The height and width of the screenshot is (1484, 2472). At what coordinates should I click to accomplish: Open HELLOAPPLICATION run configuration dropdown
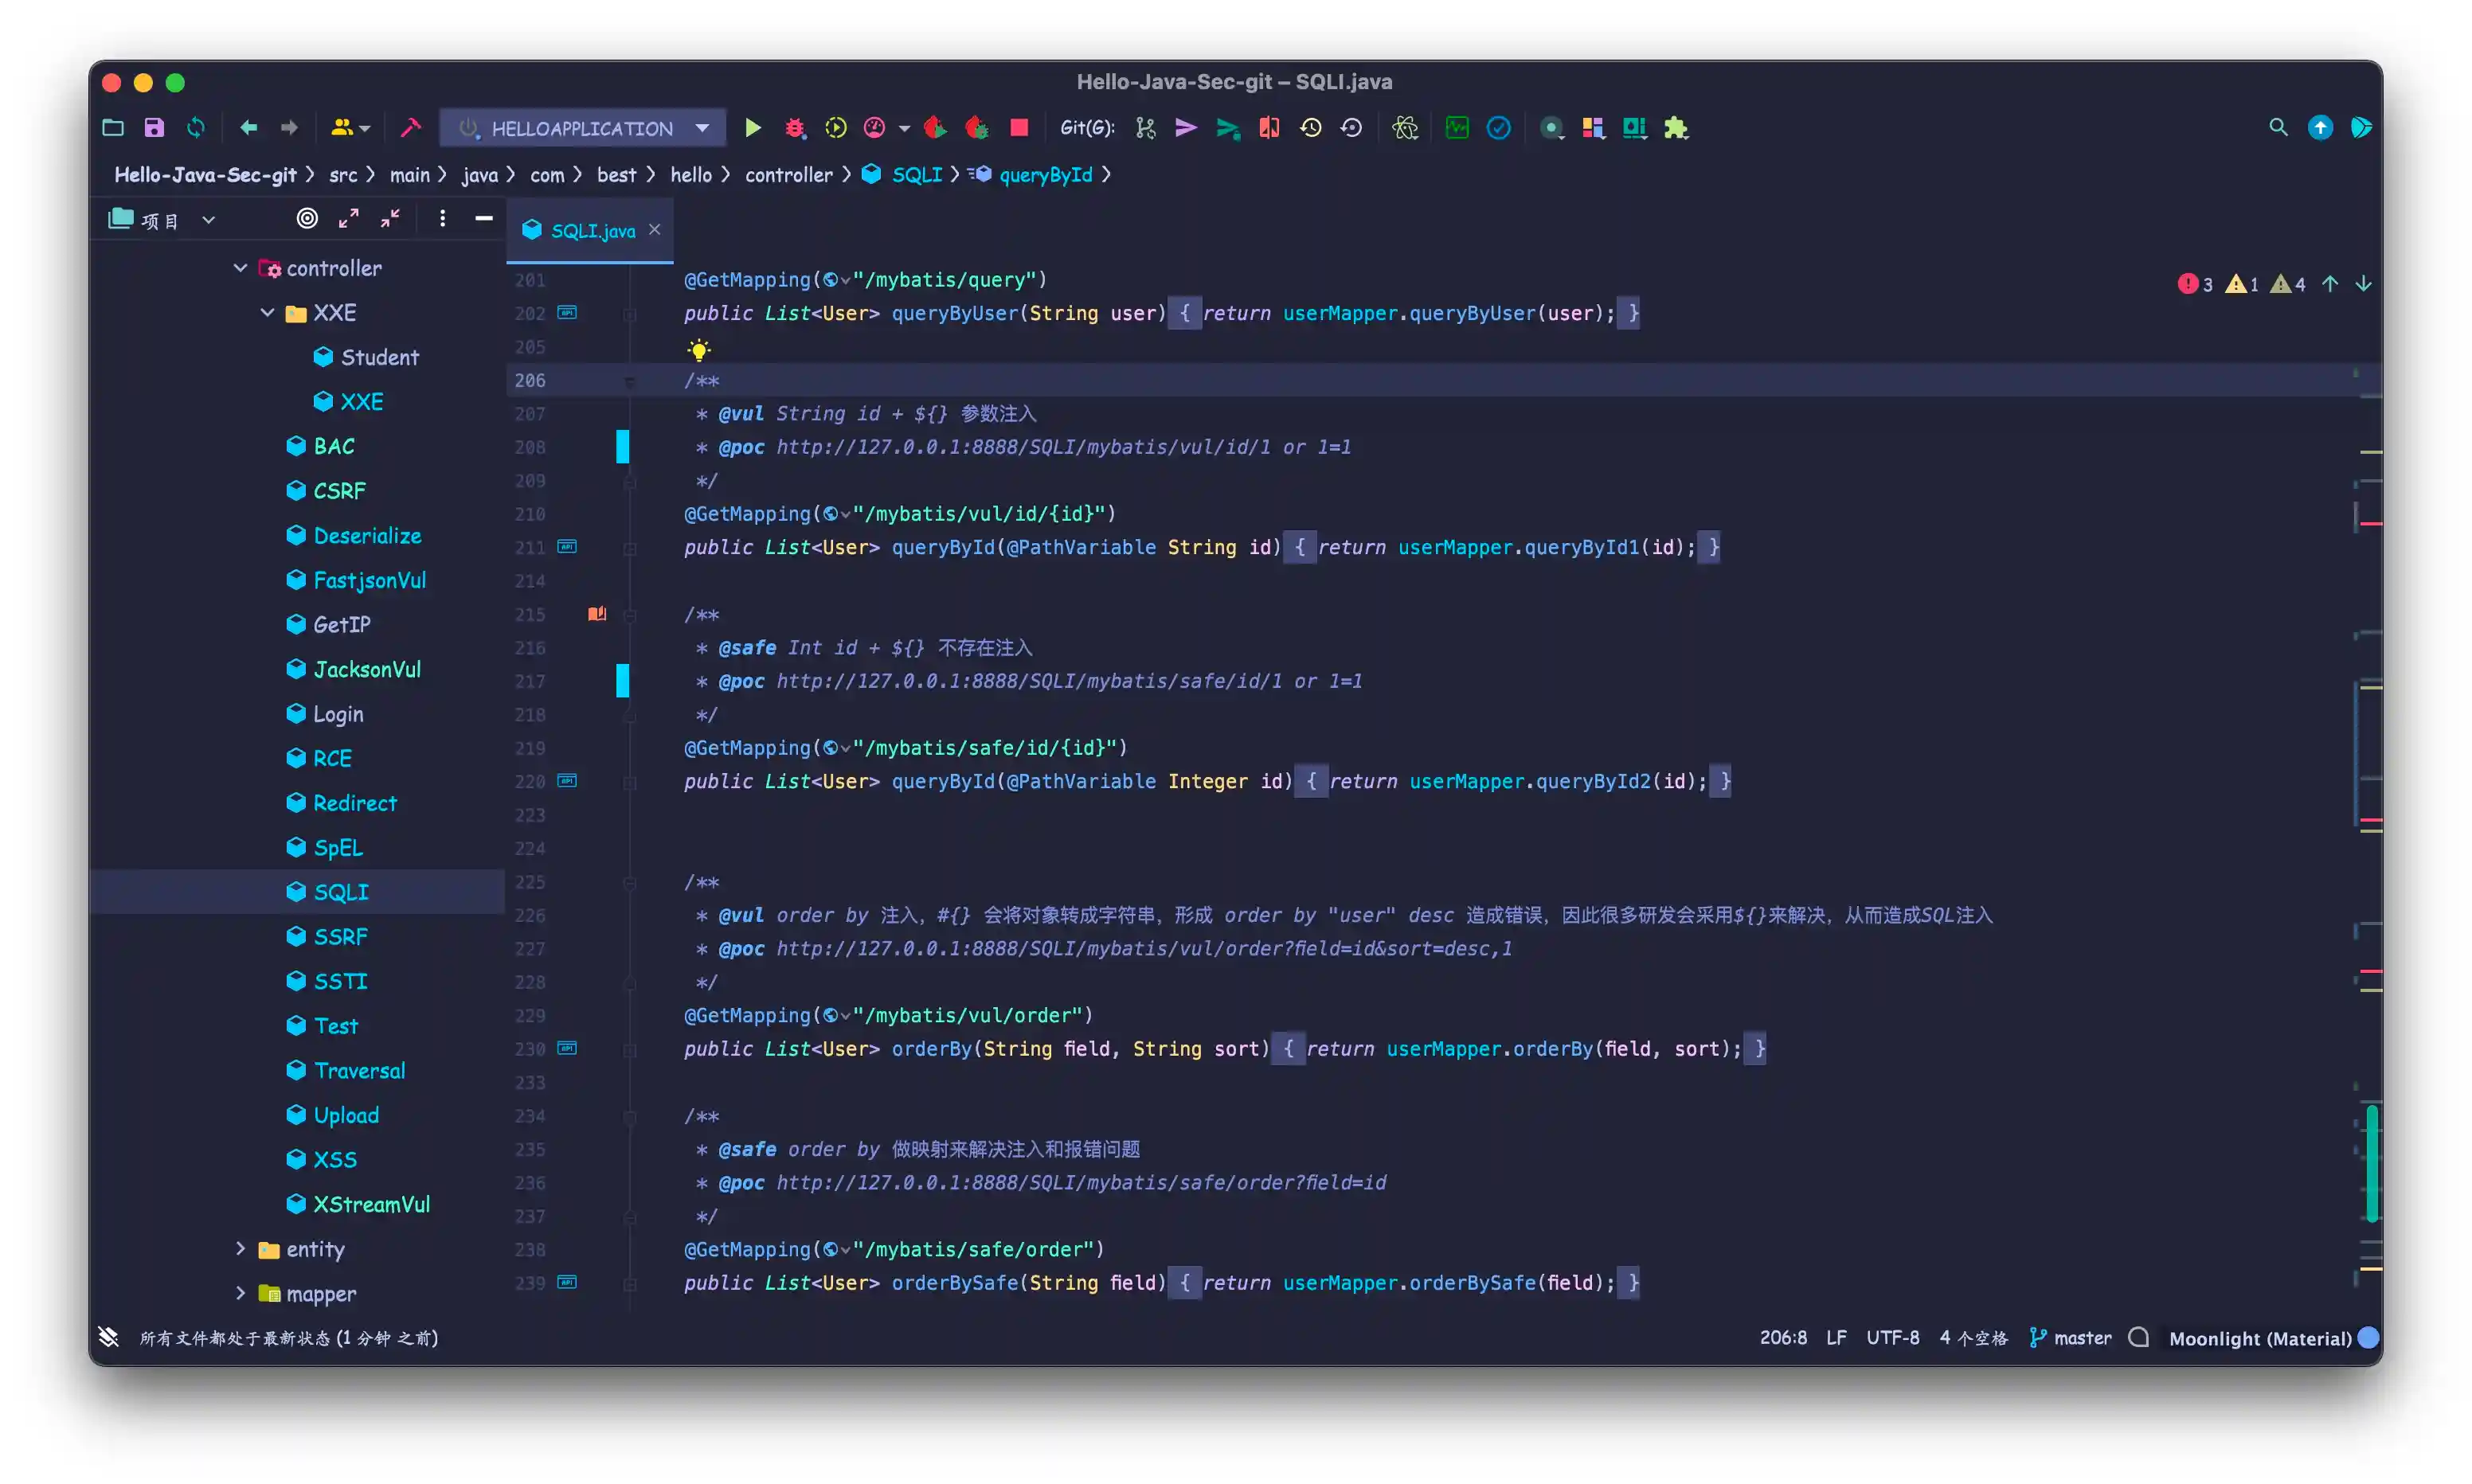pos(702,128)
